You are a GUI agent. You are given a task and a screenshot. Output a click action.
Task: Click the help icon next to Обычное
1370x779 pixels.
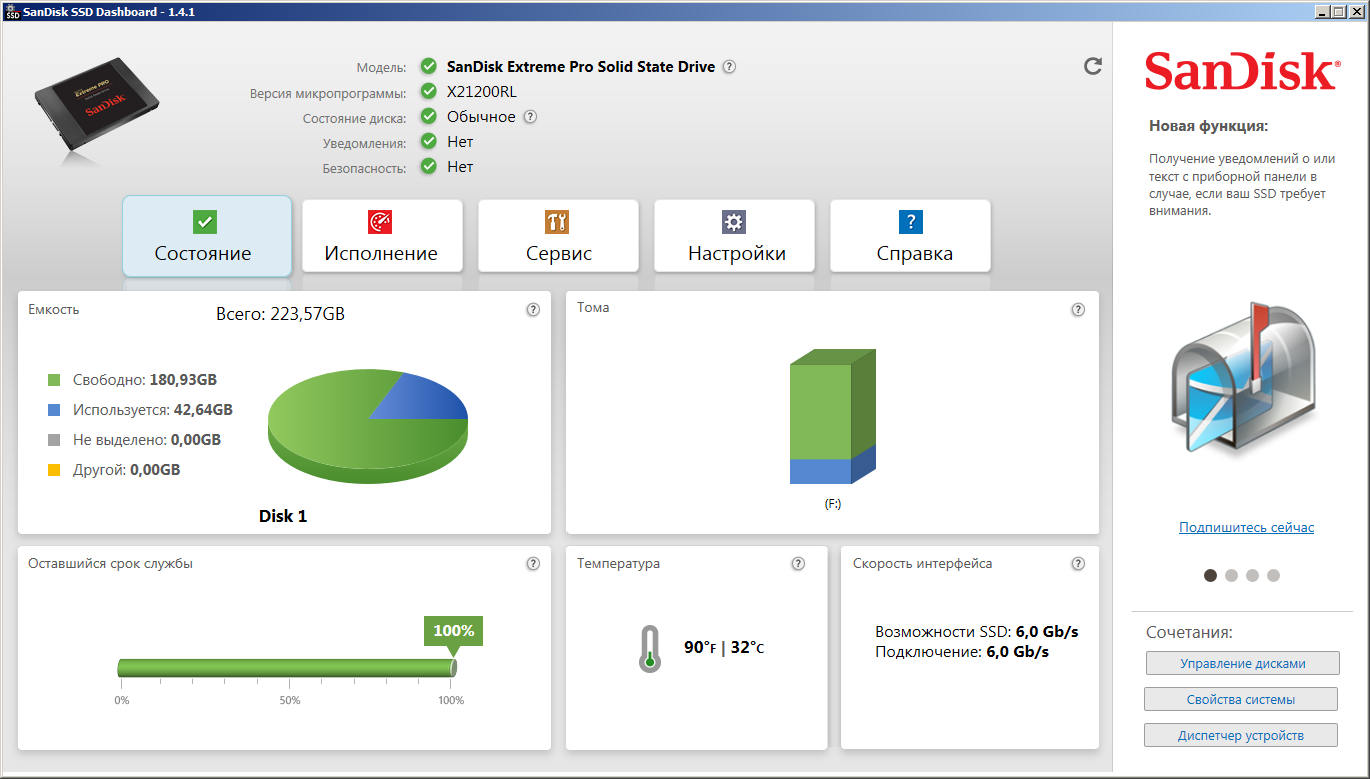point(531,117)
